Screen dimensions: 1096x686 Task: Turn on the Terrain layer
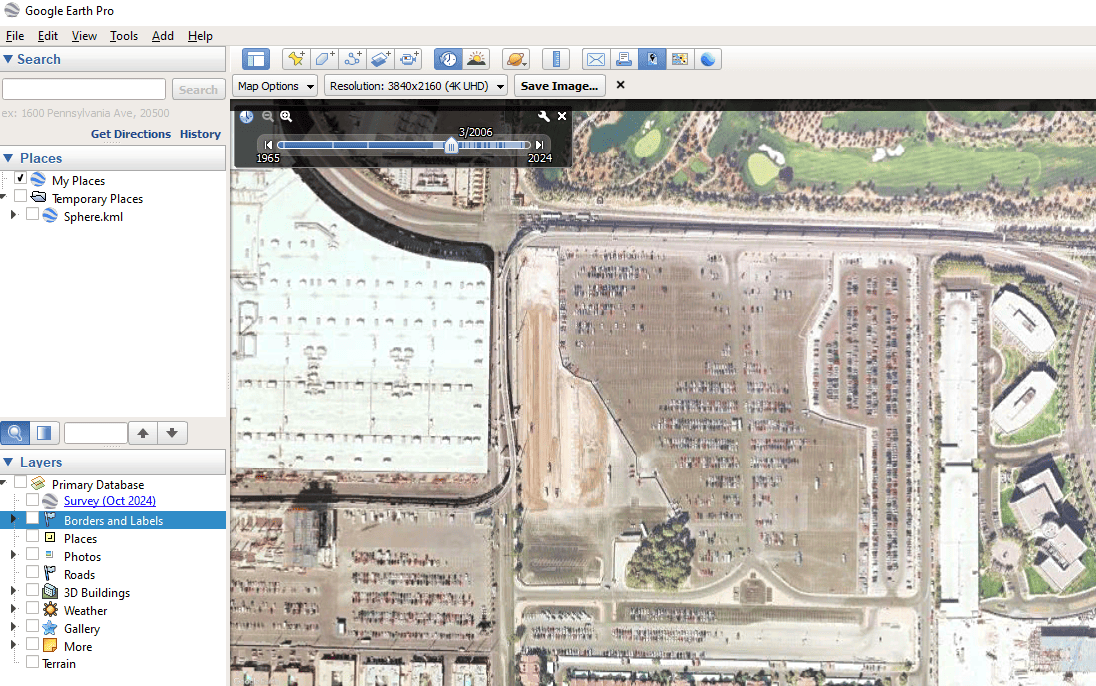[32, 662]
